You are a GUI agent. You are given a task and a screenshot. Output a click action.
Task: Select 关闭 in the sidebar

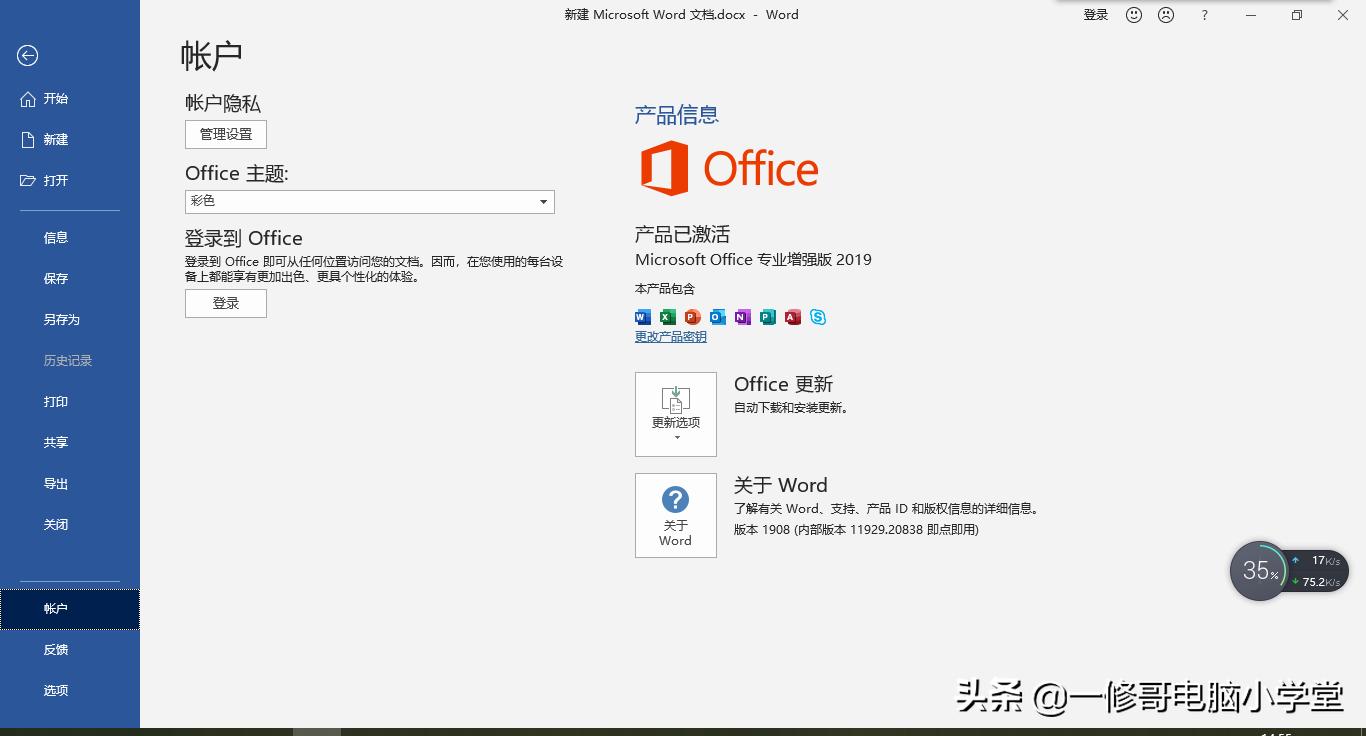pos(70,525)
